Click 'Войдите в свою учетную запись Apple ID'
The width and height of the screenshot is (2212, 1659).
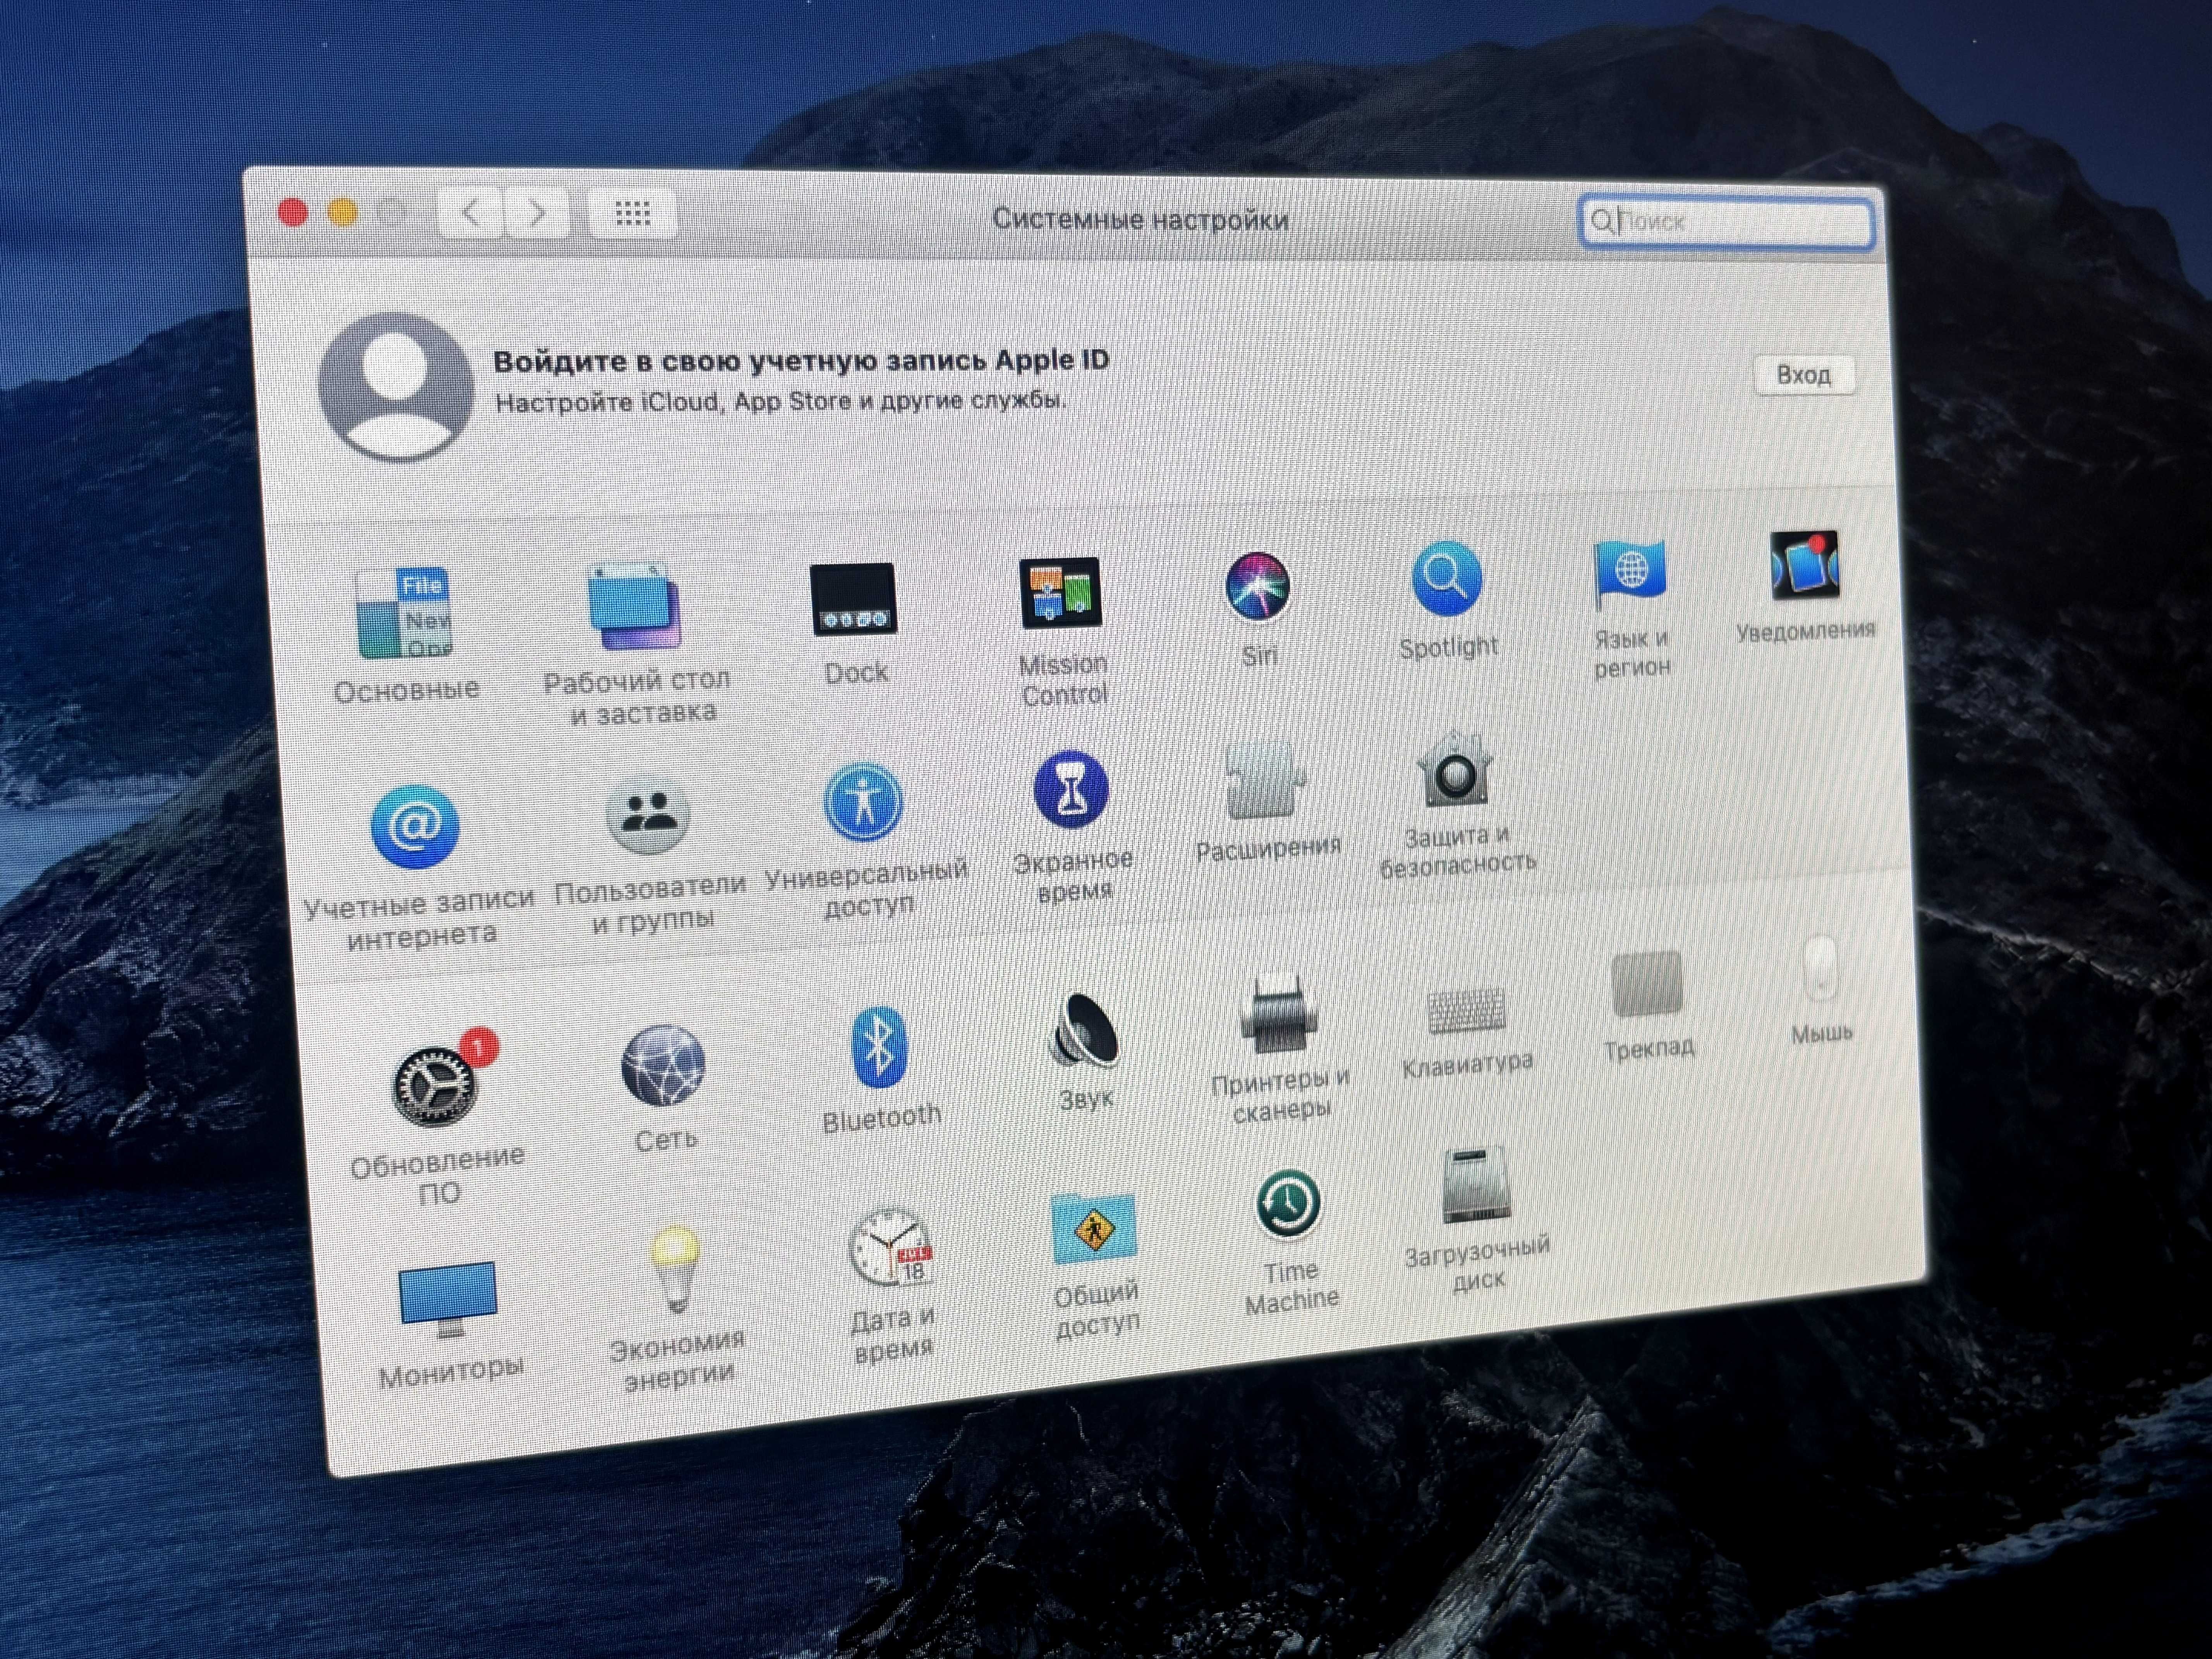[801, 361]
